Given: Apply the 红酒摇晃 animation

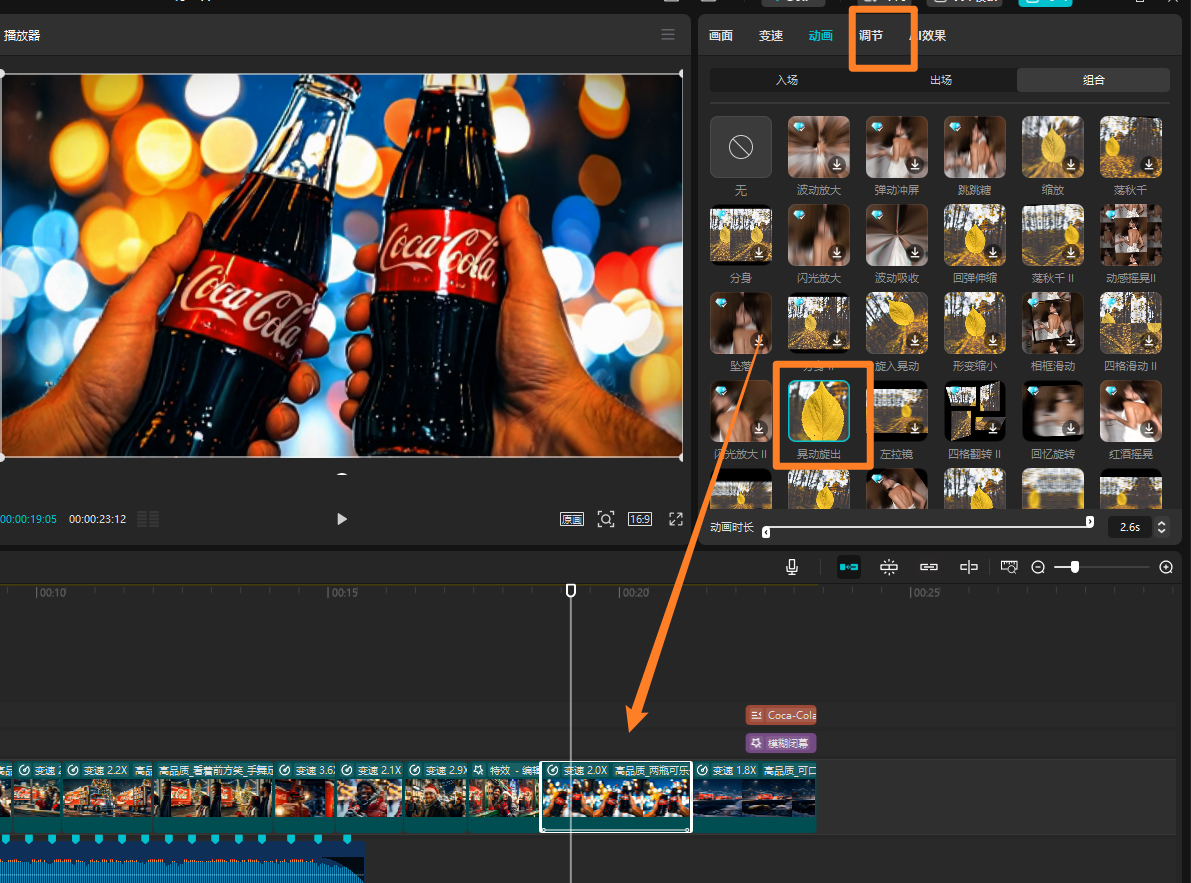Looking at the screenshot, I should [1130, 412].
